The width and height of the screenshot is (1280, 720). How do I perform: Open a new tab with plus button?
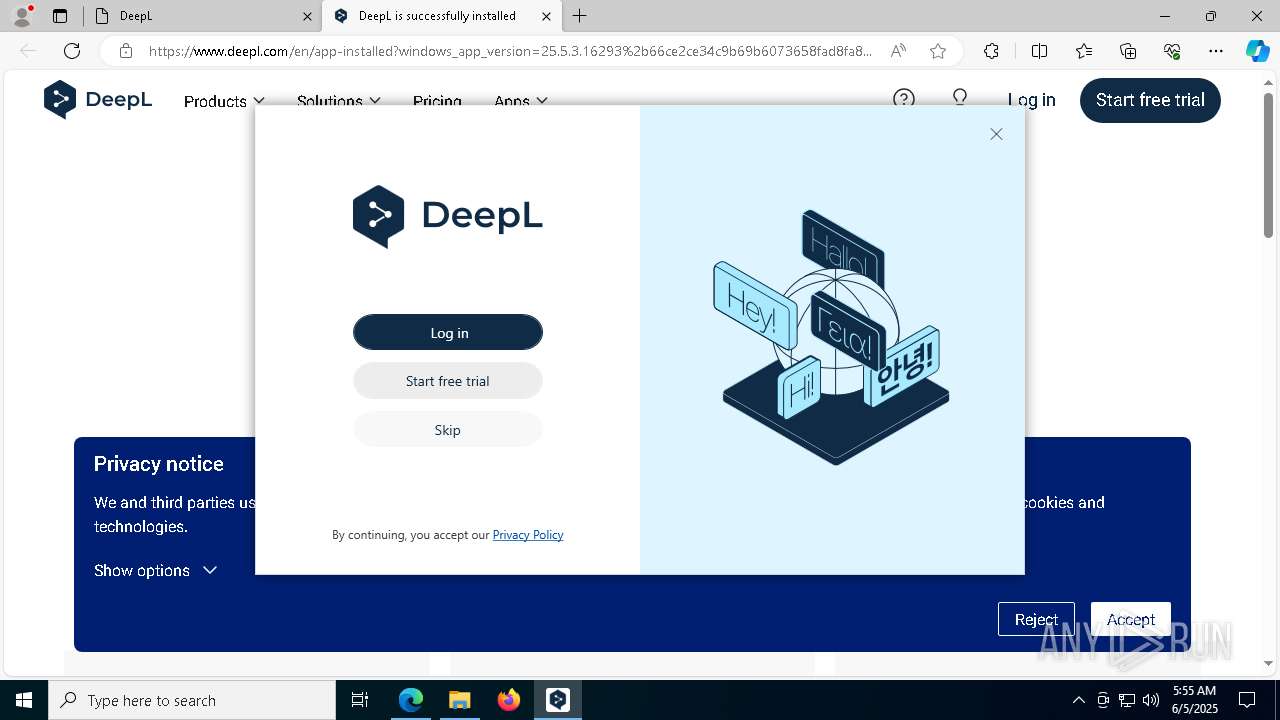[580, 16]
